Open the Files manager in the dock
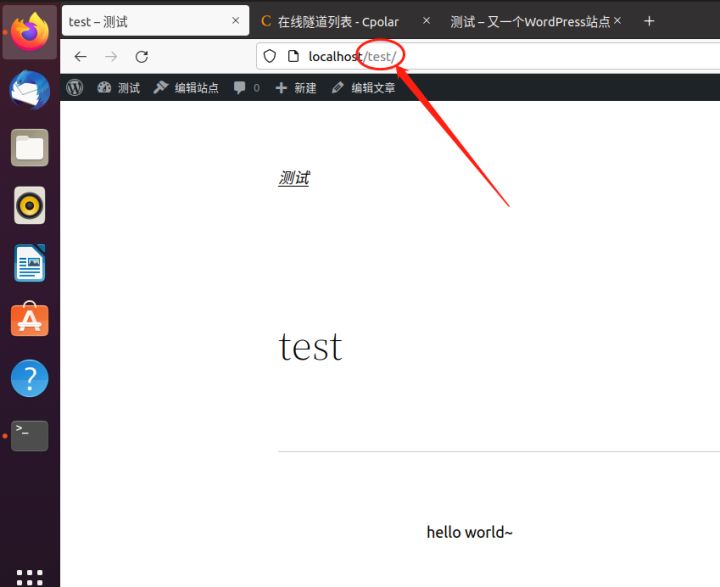 click(30, 147)
